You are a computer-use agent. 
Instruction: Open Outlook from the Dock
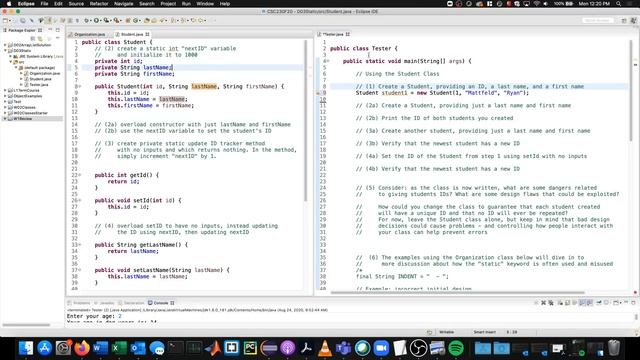(x=138, y=348)
